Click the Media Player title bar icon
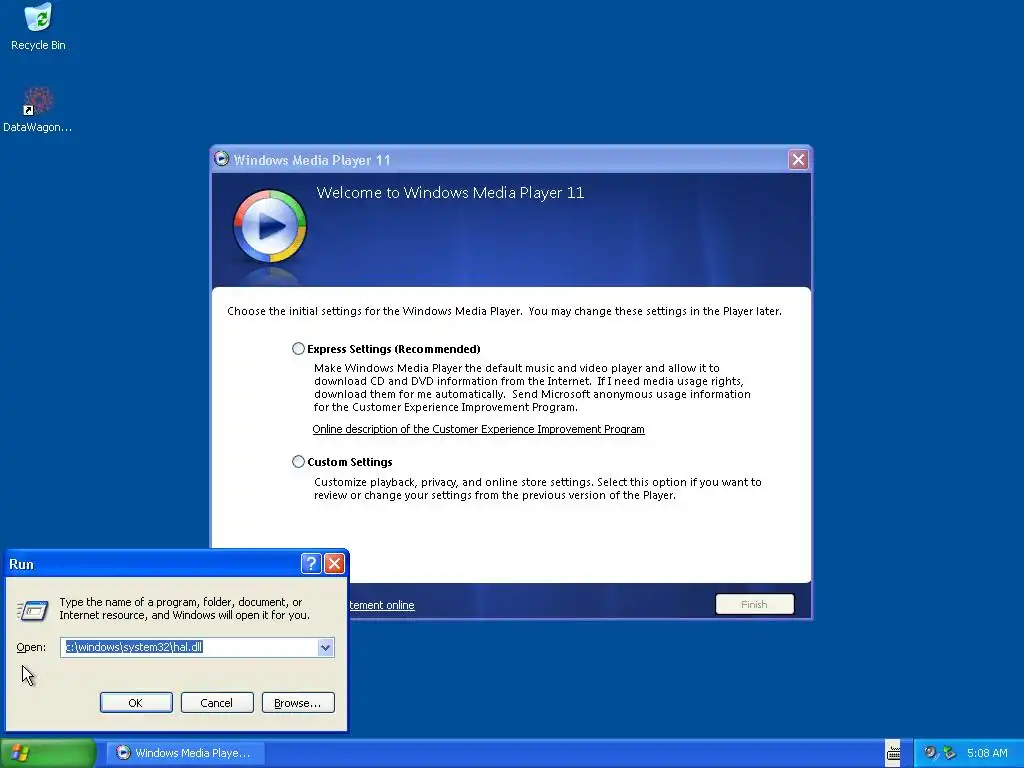This screenshot has width=1024, height=768. tap(221, 159)
